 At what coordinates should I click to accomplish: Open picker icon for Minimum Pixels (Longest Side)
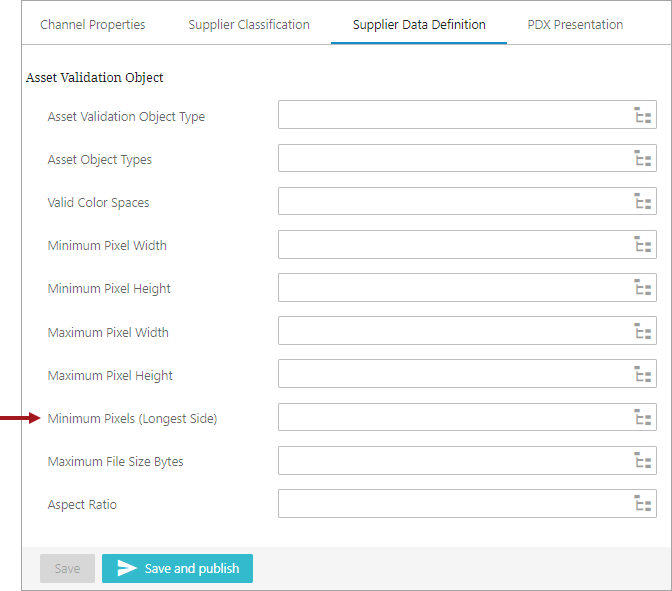point(643,418)
